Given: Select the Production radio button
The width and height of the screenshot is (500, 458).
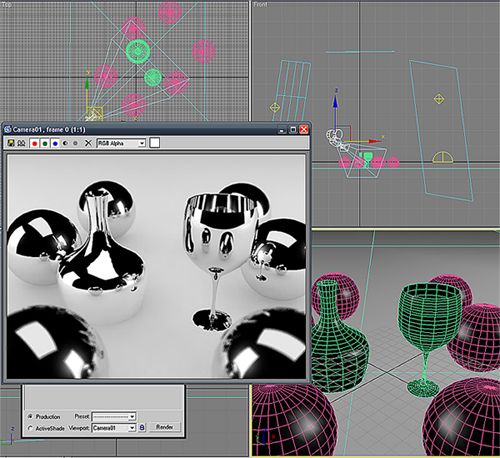Looking at the screenshot, I should tap(30, 416).
